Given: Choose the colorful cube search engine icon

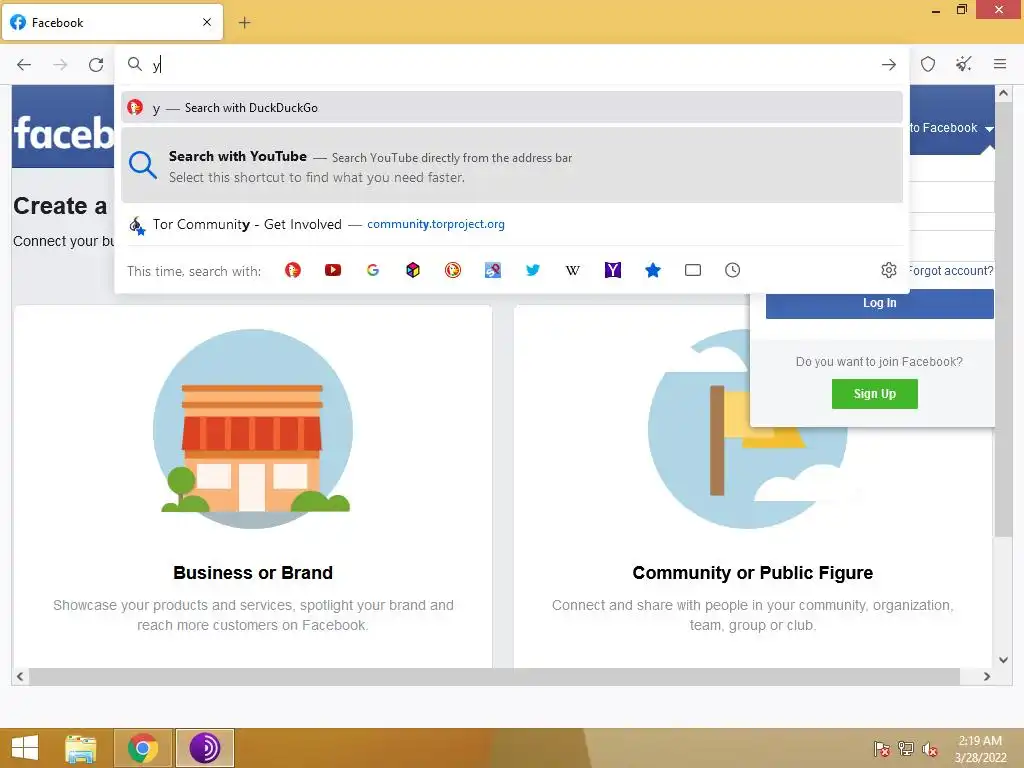Looking at the screenshot, I should tap(413, 270).
